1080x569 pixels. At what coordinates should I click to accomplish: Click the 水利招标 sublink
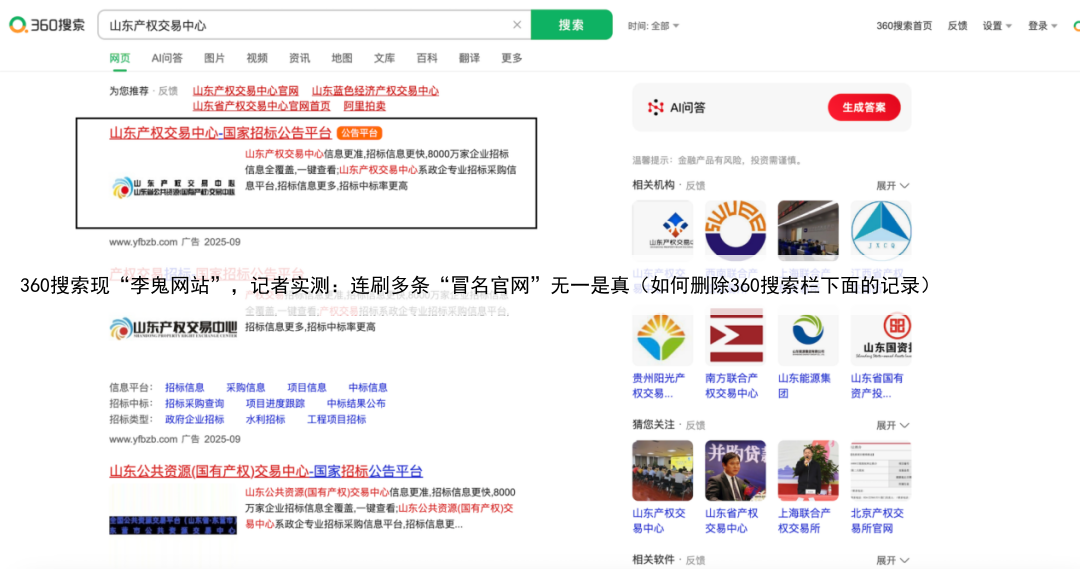tap(265, 420)
